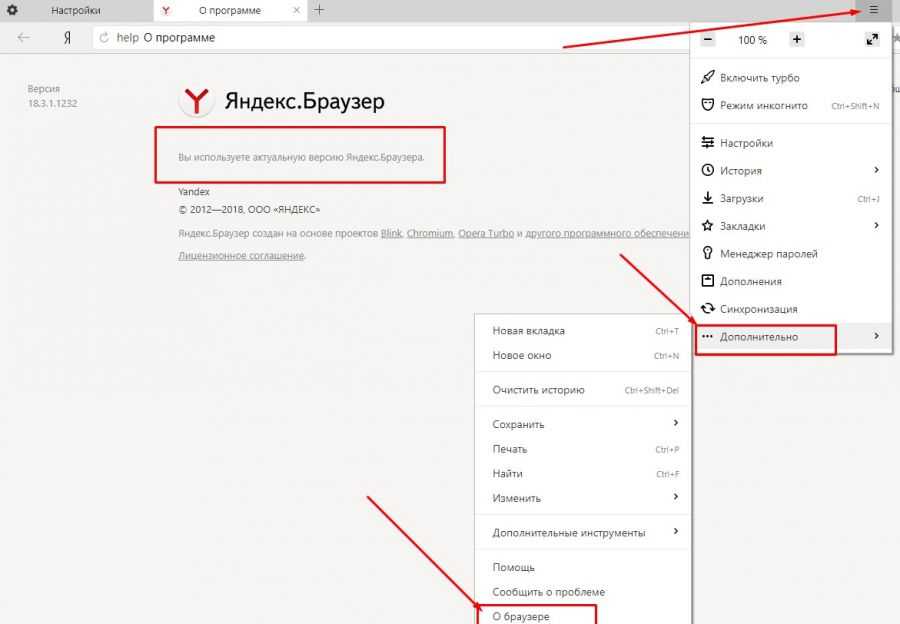Click the address bar field
Image resolution: width=900 pixels, height=624 pixels.
(x=390, y=38)
